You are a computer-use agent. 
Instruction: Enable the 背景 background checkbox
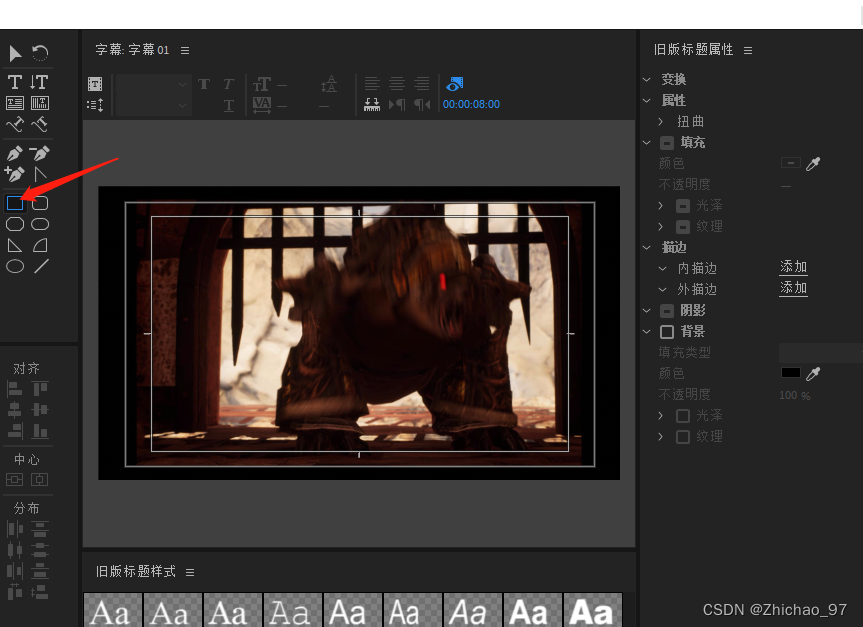point(667,332)
